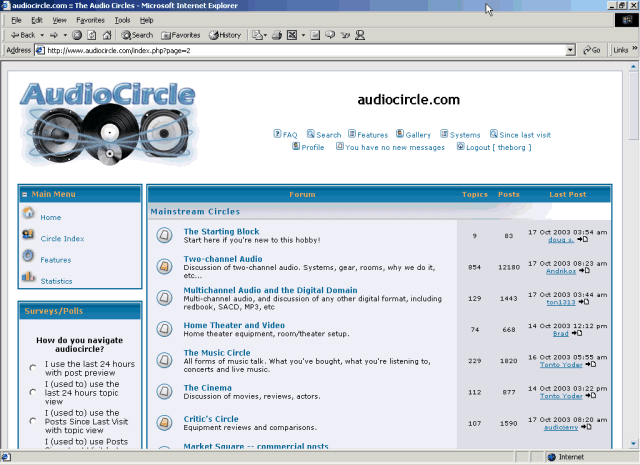Collapse the Main Menu panel toggle
The width and height of the screenshot is (640, 465).
(x=25, y=194)
